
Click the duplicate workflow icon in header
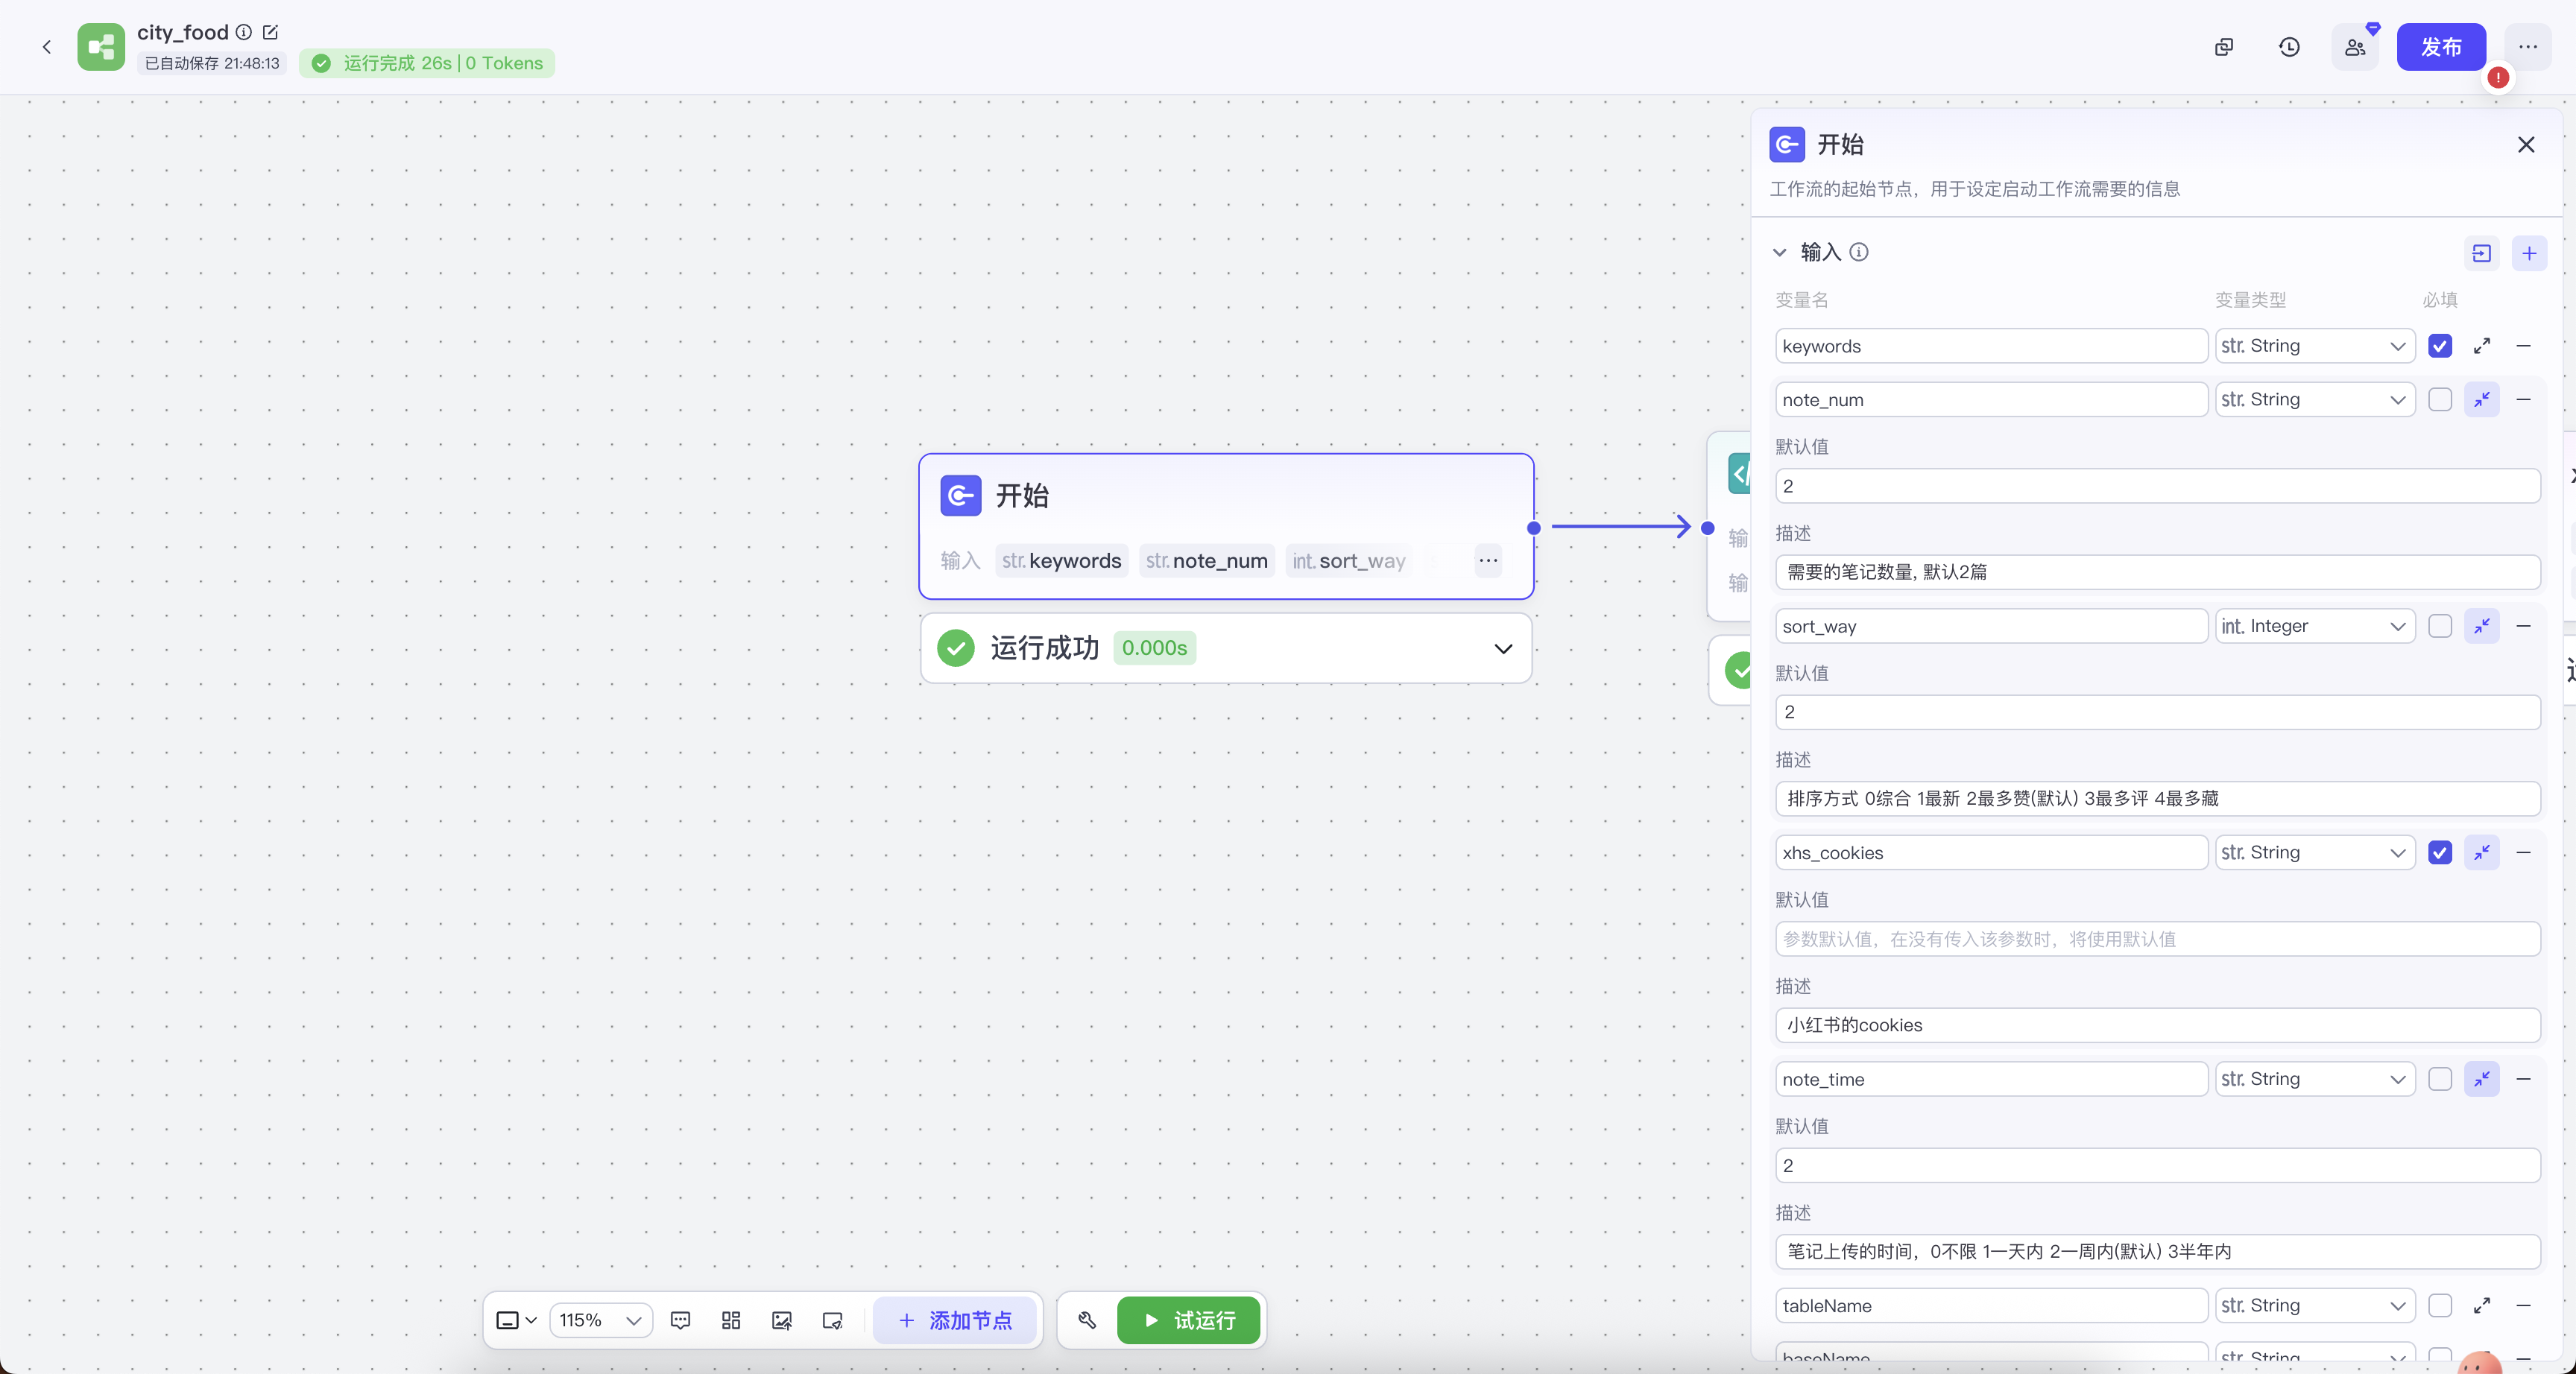point(2223,47)
